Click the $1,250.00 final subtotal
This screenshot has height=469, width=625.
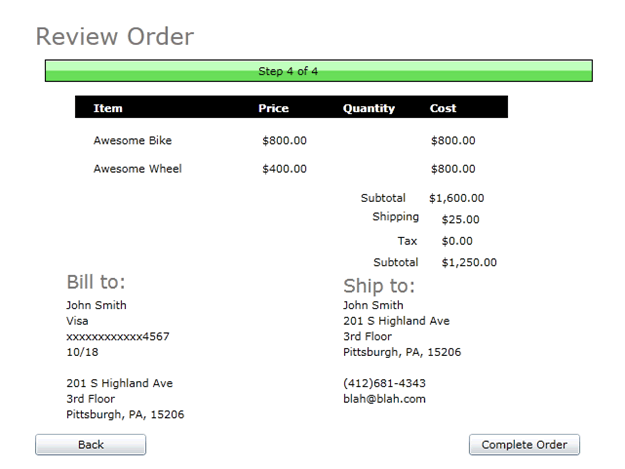[x=469, y=263]
